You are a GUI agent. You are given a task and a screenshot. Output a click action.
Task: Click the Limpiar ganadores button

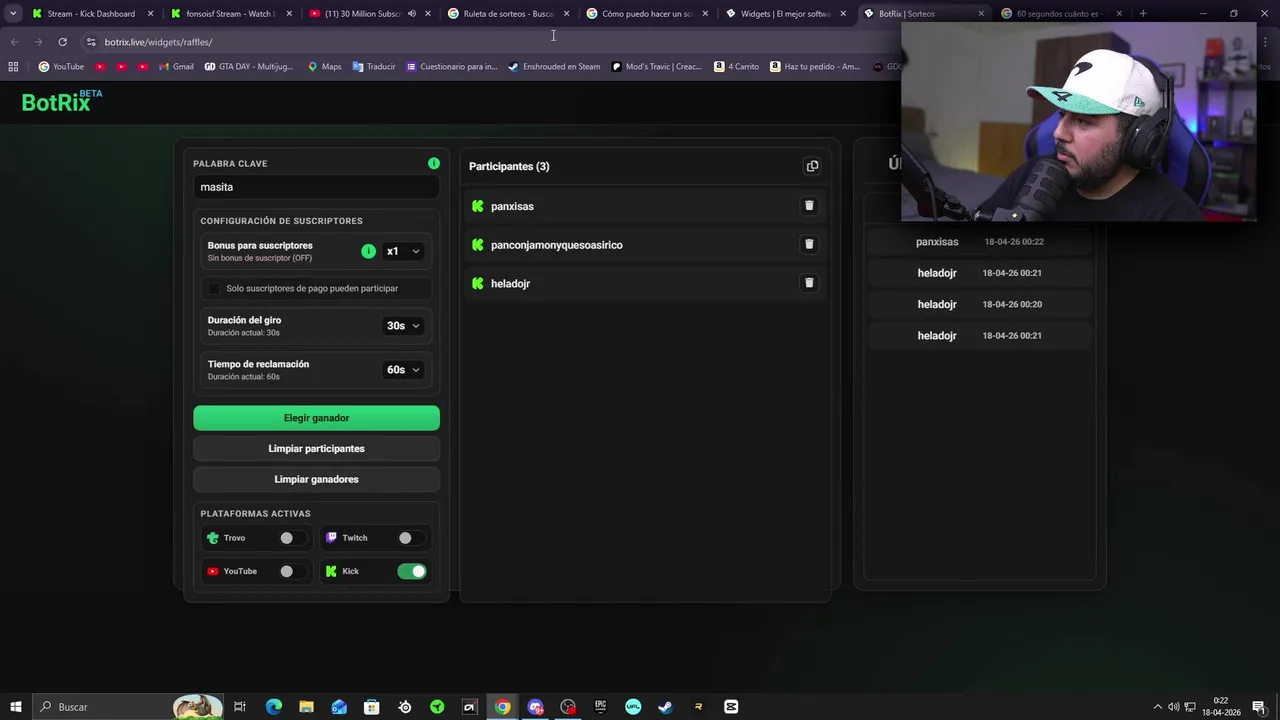pyautogui.click(x=316, y=479)
